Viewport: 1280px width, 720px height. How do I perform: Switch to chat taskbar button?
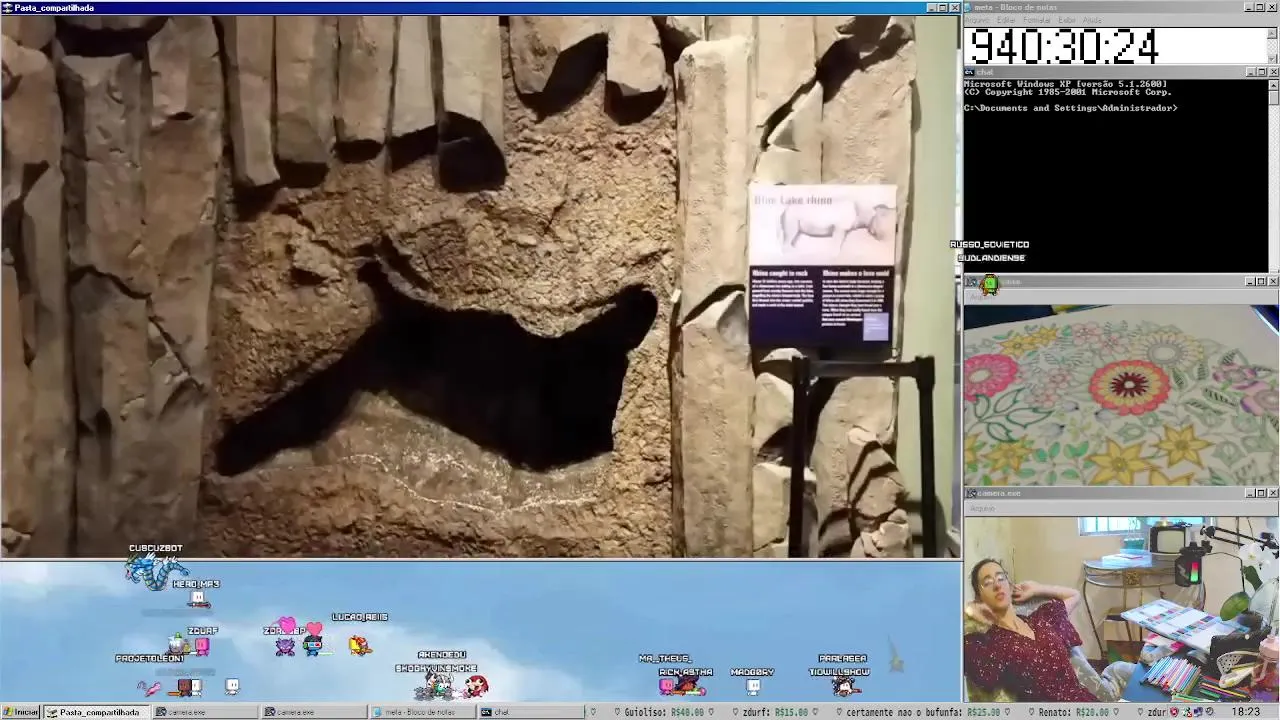coord(530,712)
